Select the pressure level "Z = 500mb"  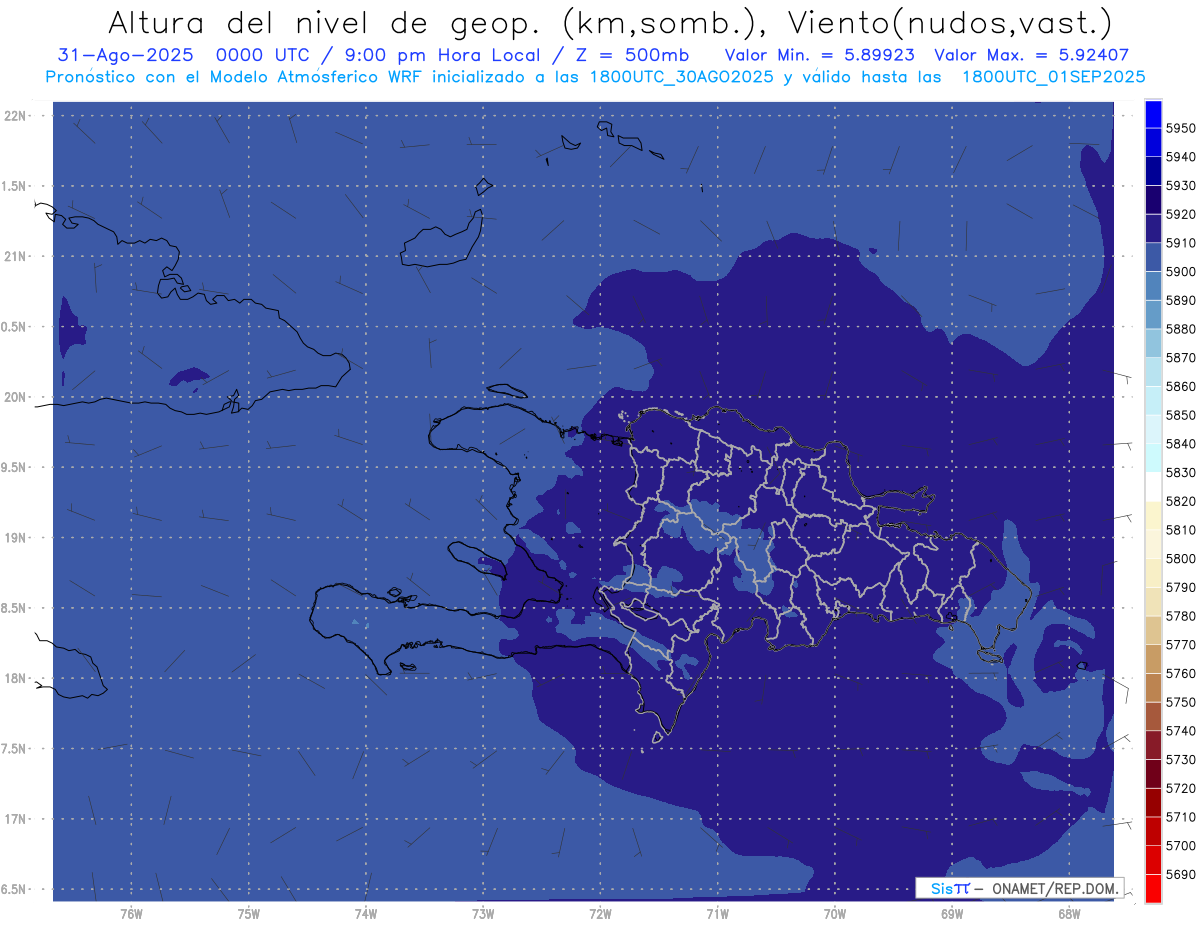click(x=626, y=56)
